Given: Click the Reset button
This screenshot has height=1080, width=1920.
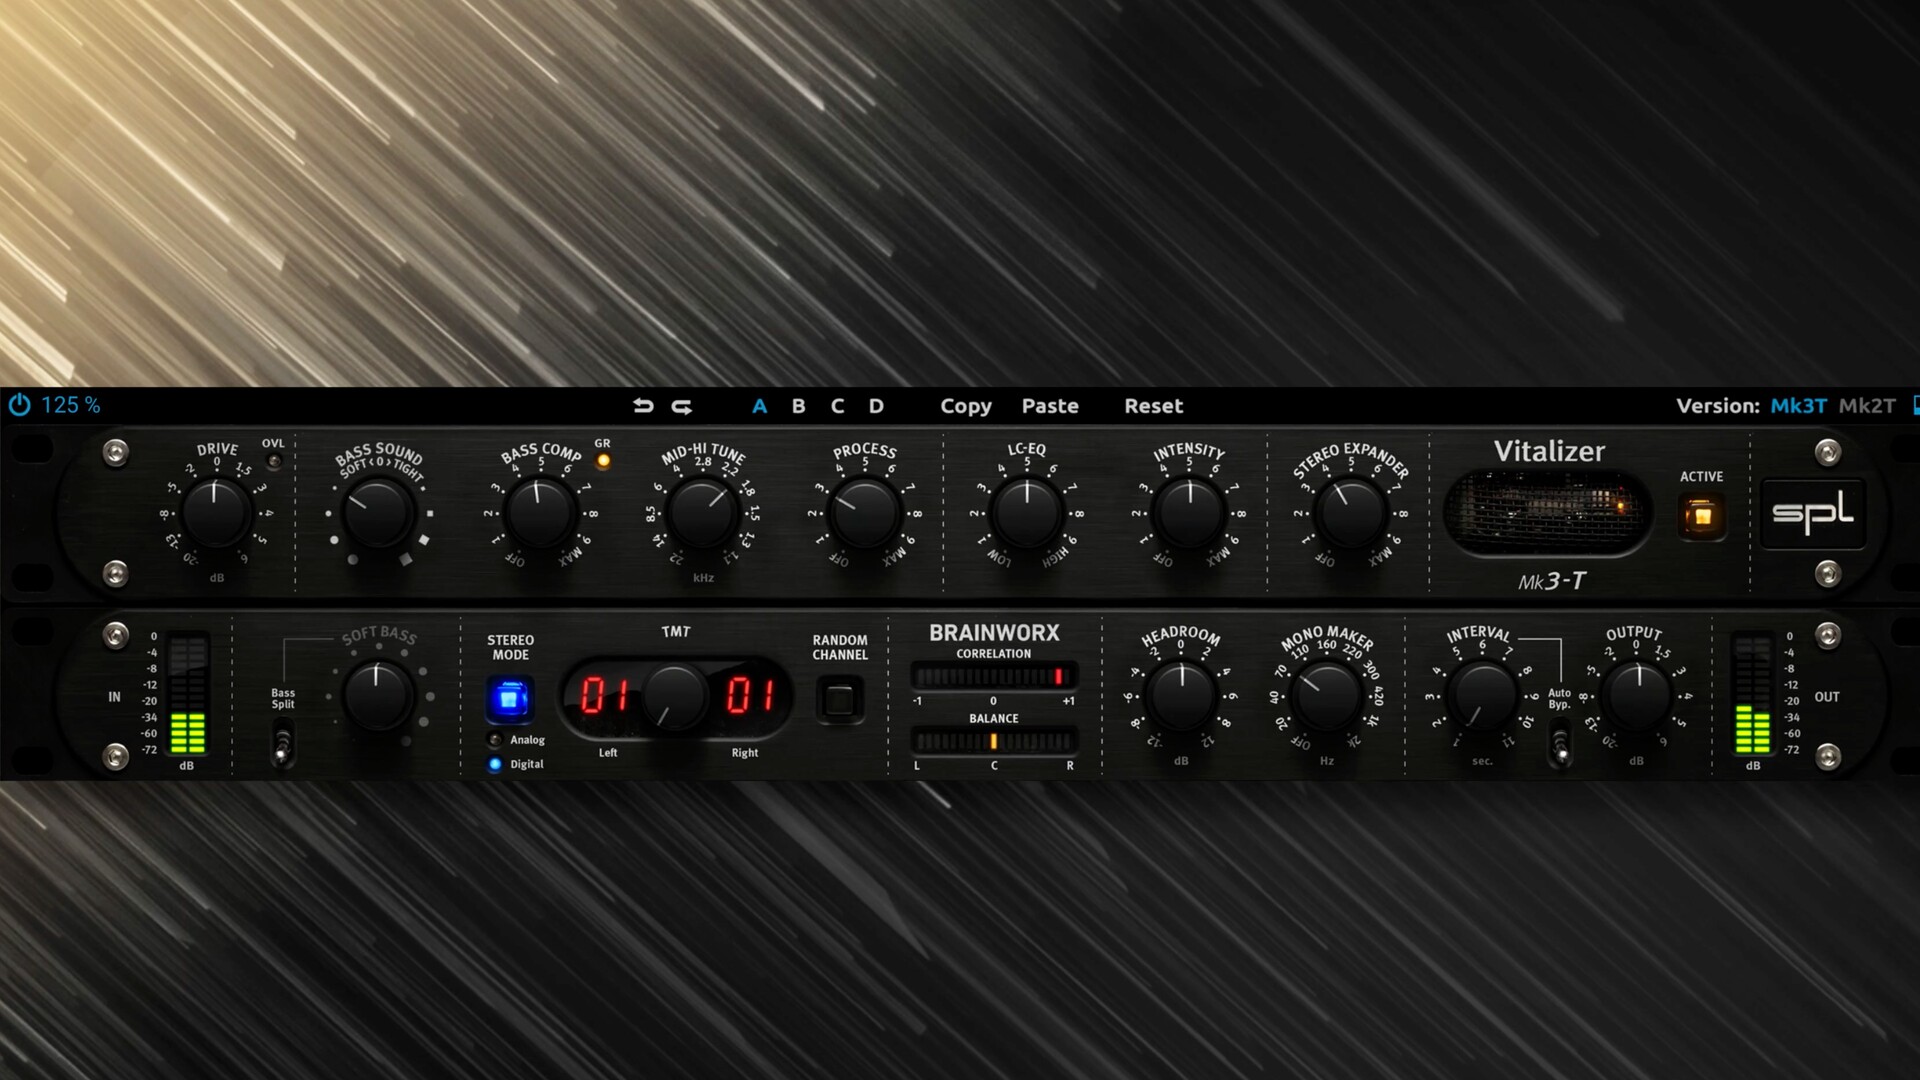Looking at the screenshot, I should pos(1153,406).
